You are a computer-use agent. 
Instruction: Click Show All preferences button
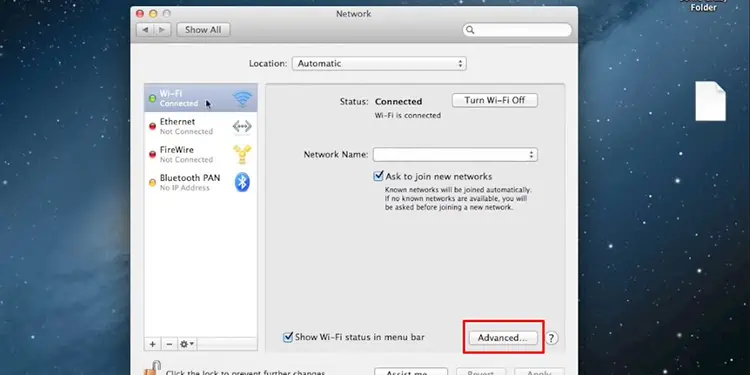[203, 30]
